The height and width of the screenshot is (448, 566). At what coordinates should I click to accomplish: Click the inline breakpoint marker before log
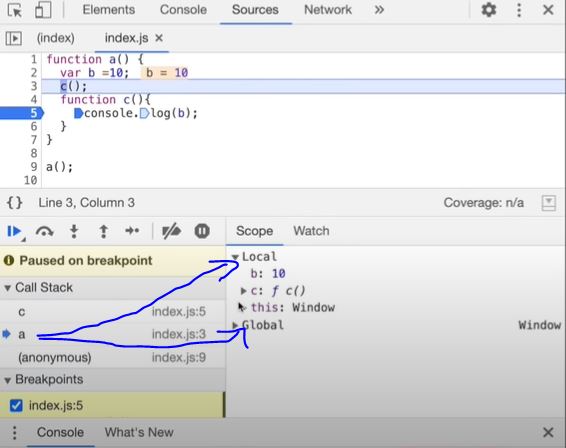(144, 113)
